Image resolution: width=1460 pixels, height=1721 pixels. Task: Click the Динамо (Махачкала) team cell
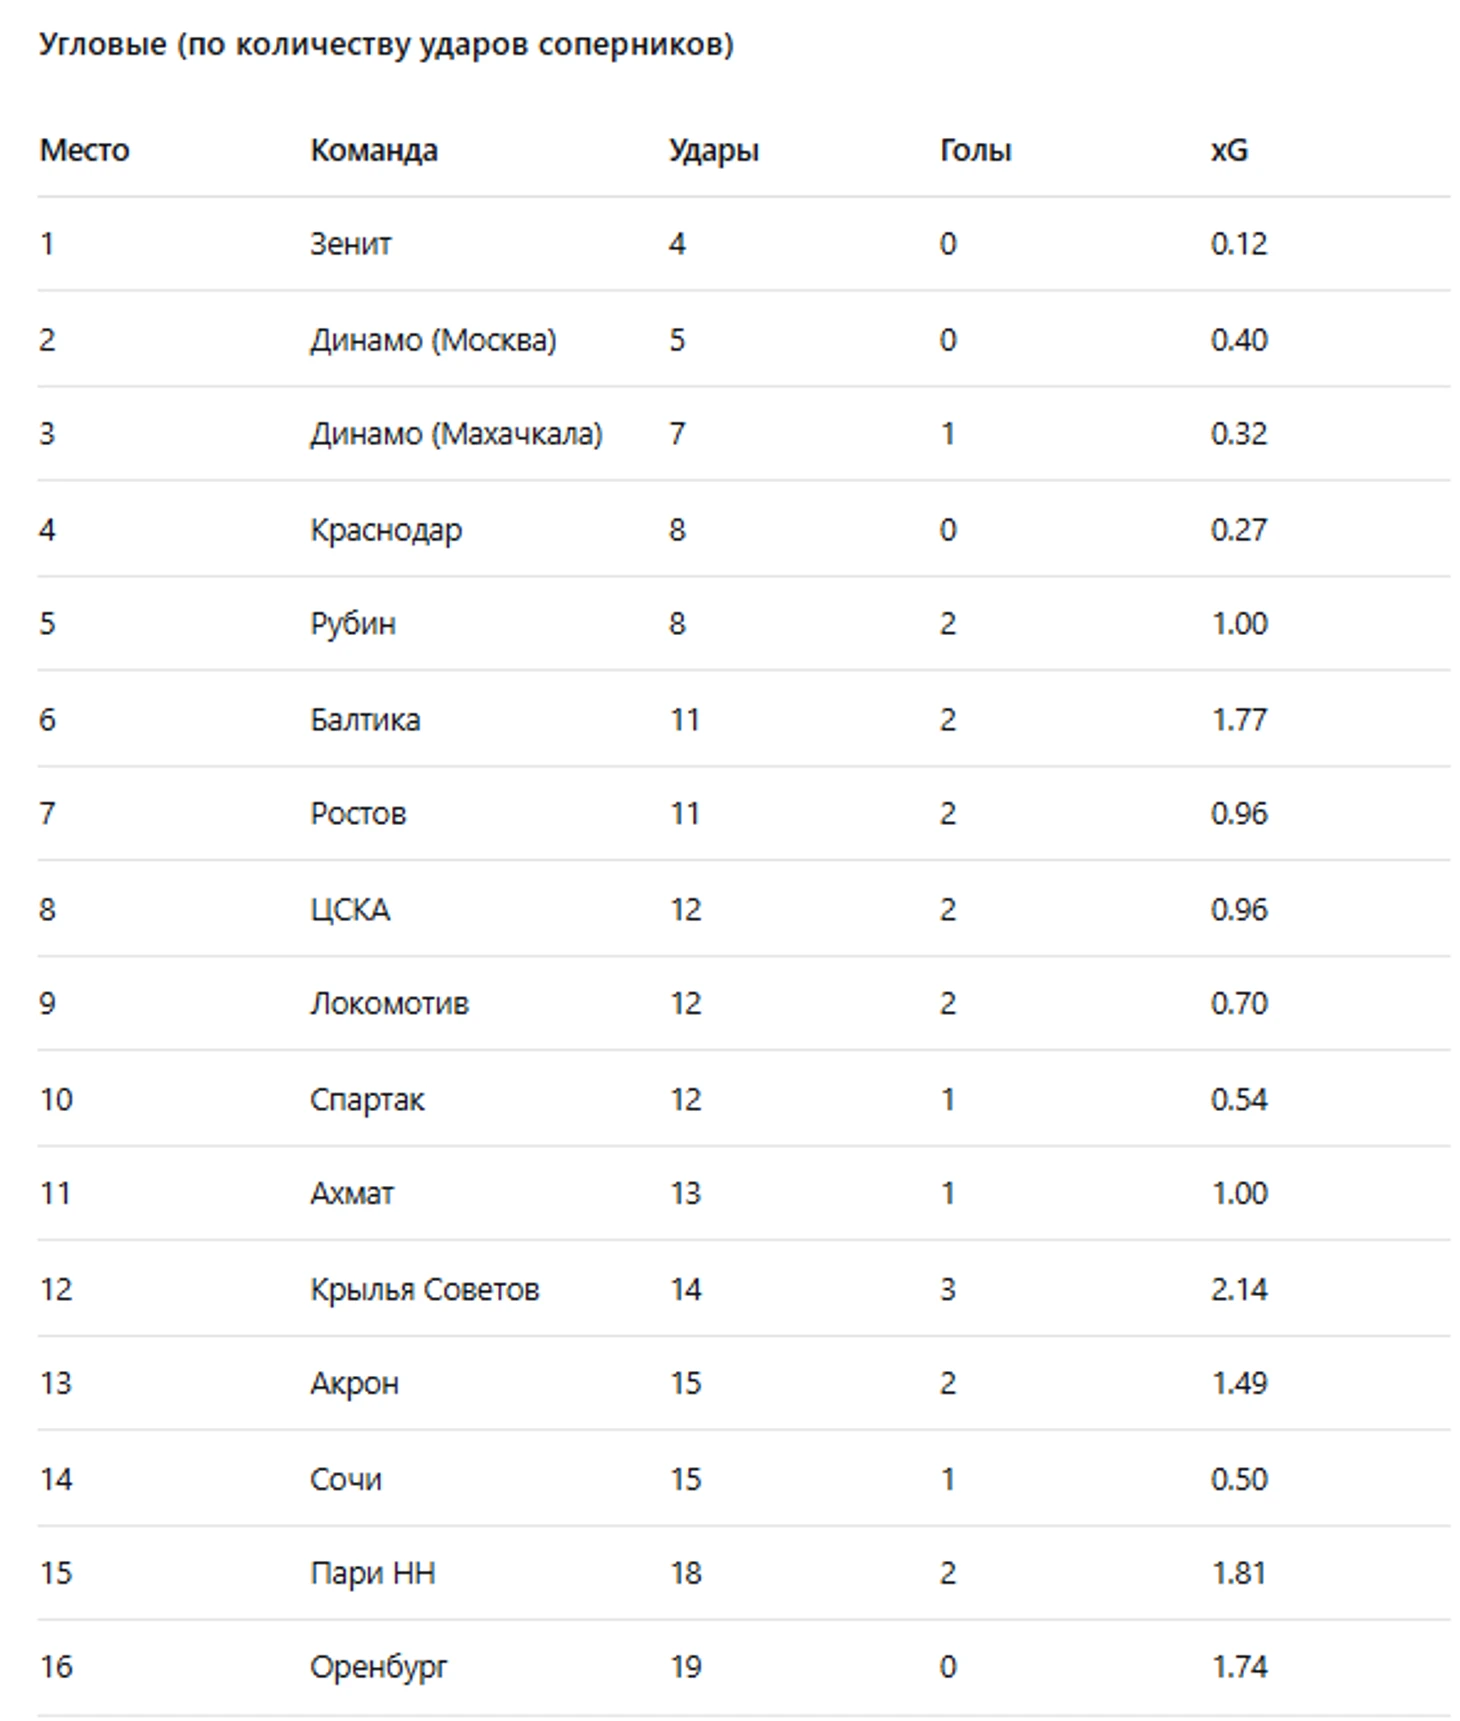[457, 434]
